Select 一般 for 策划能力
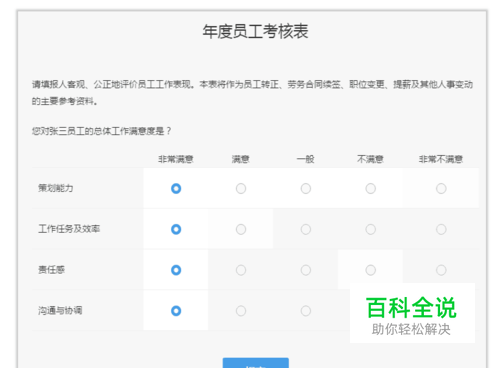The height and width of the screenshot is (368, 500). (306, 189)
